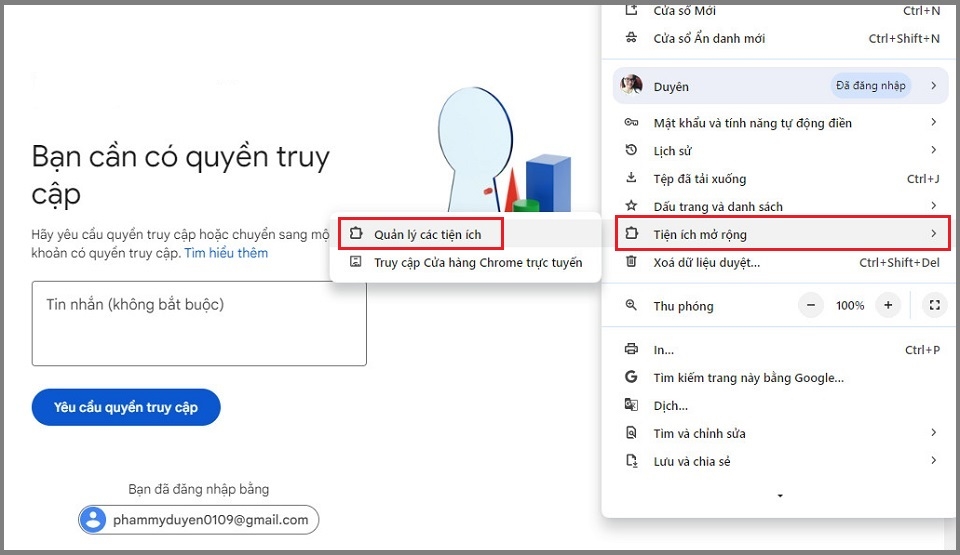Click the Ctrl+J shortcut text
960x555 pixels.
pyautogui.click(x=923, y=179)
